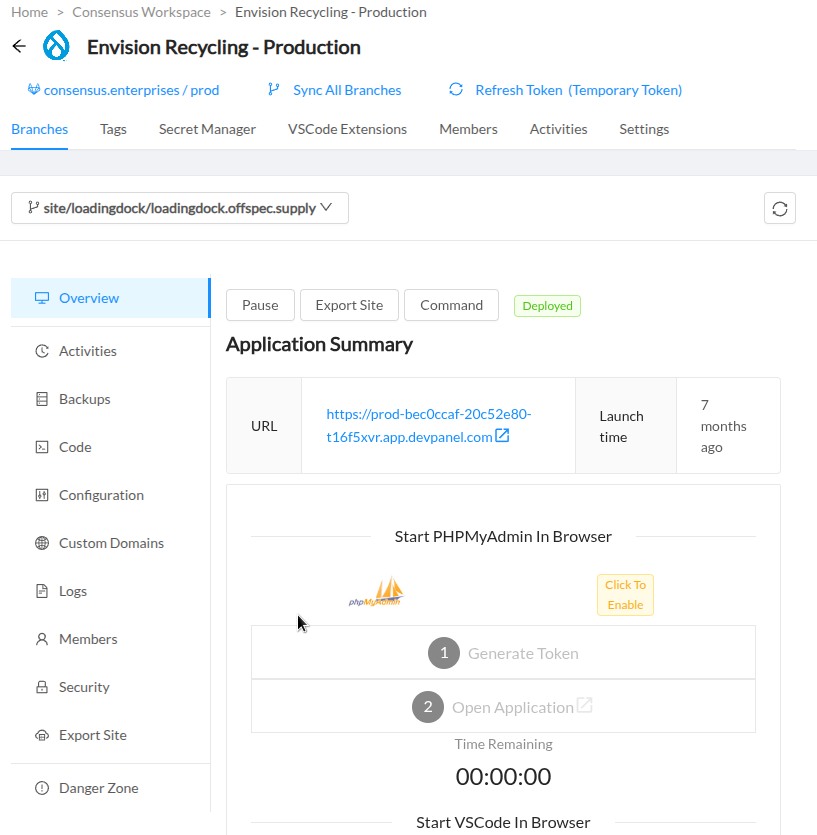Switch to the Branches tab

coord(39,129)
